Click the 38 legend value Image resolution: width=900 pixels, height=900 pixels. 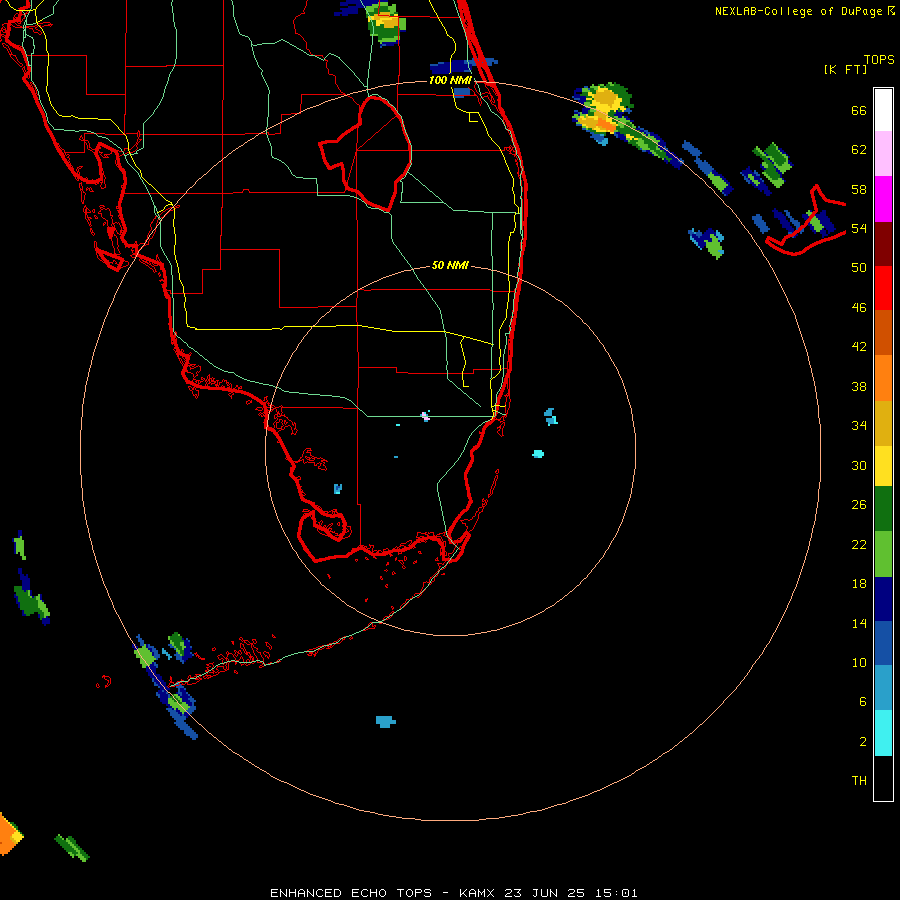coord(859,386)
